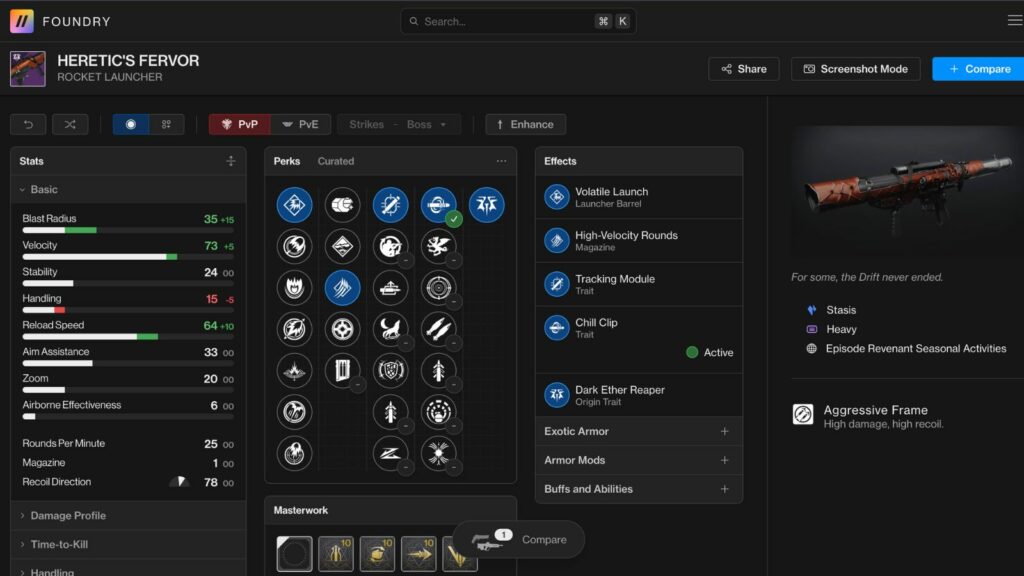Select the first-row second-column magazine perk icon

point(342,205)
